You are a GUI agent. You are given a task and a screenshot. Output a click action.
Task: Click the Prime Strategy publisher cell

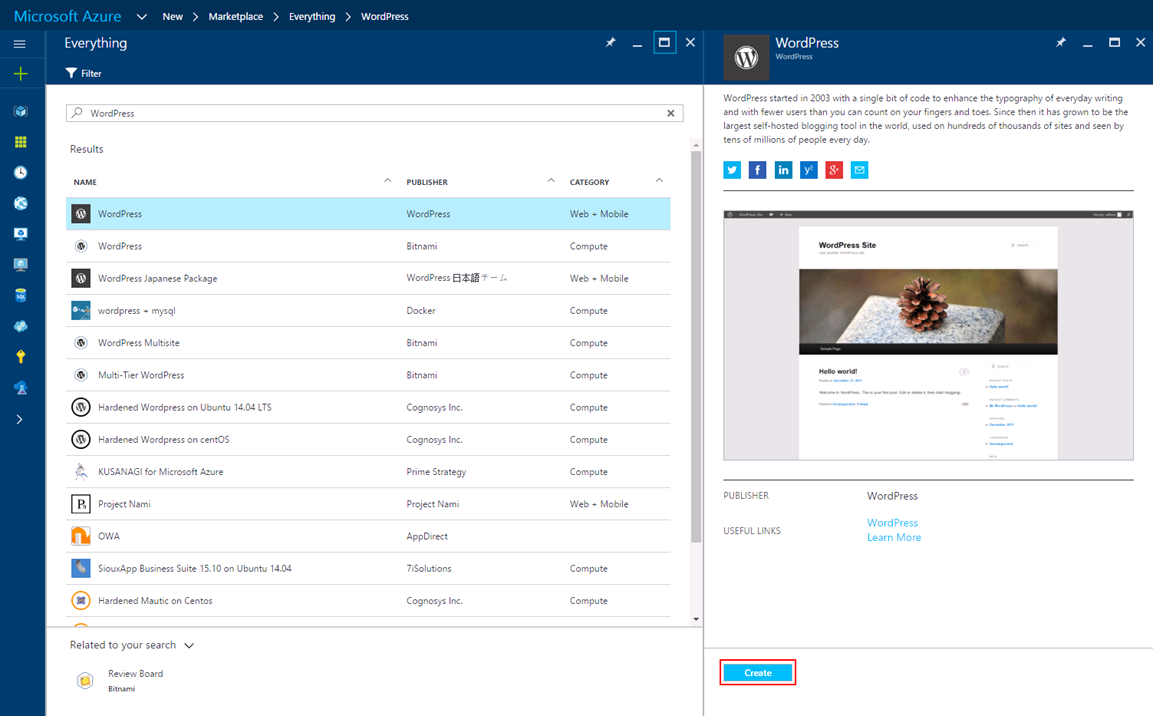pyautogui.click(x=436, y=472)
